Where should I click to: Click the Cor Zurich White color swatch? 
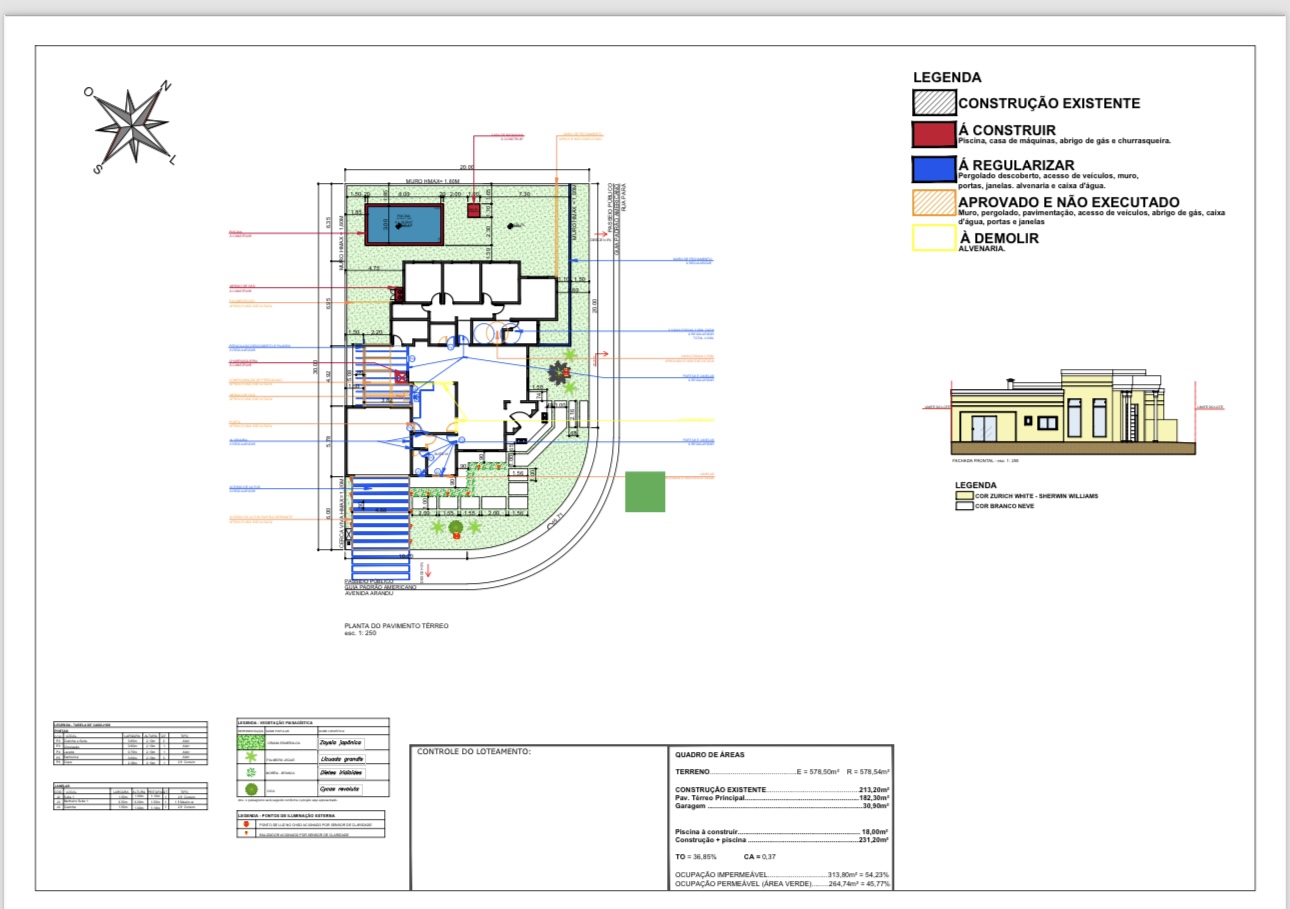point(964,495)
